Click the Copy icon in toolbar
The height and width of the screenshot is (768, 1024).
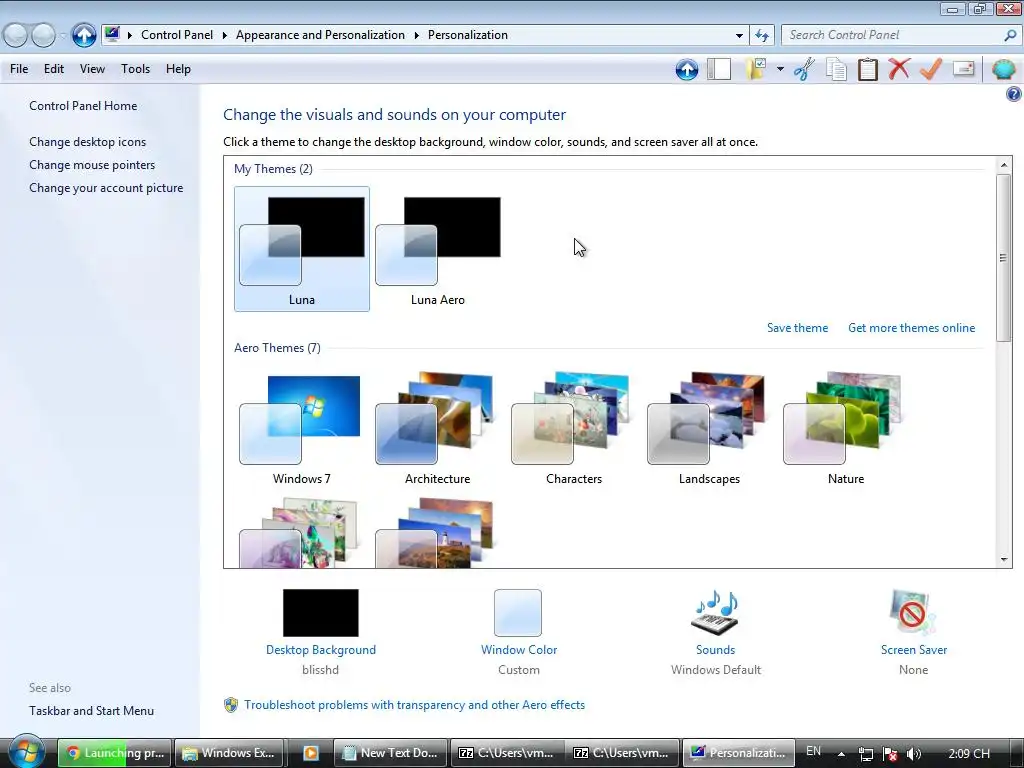836,69
